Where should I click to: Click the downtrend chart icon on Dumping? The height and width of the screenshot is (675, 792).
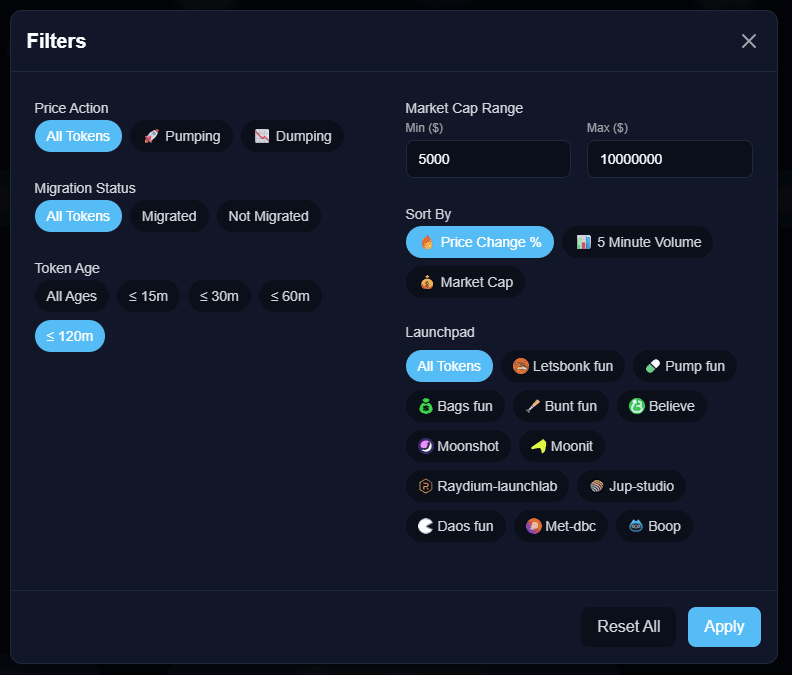262,136
